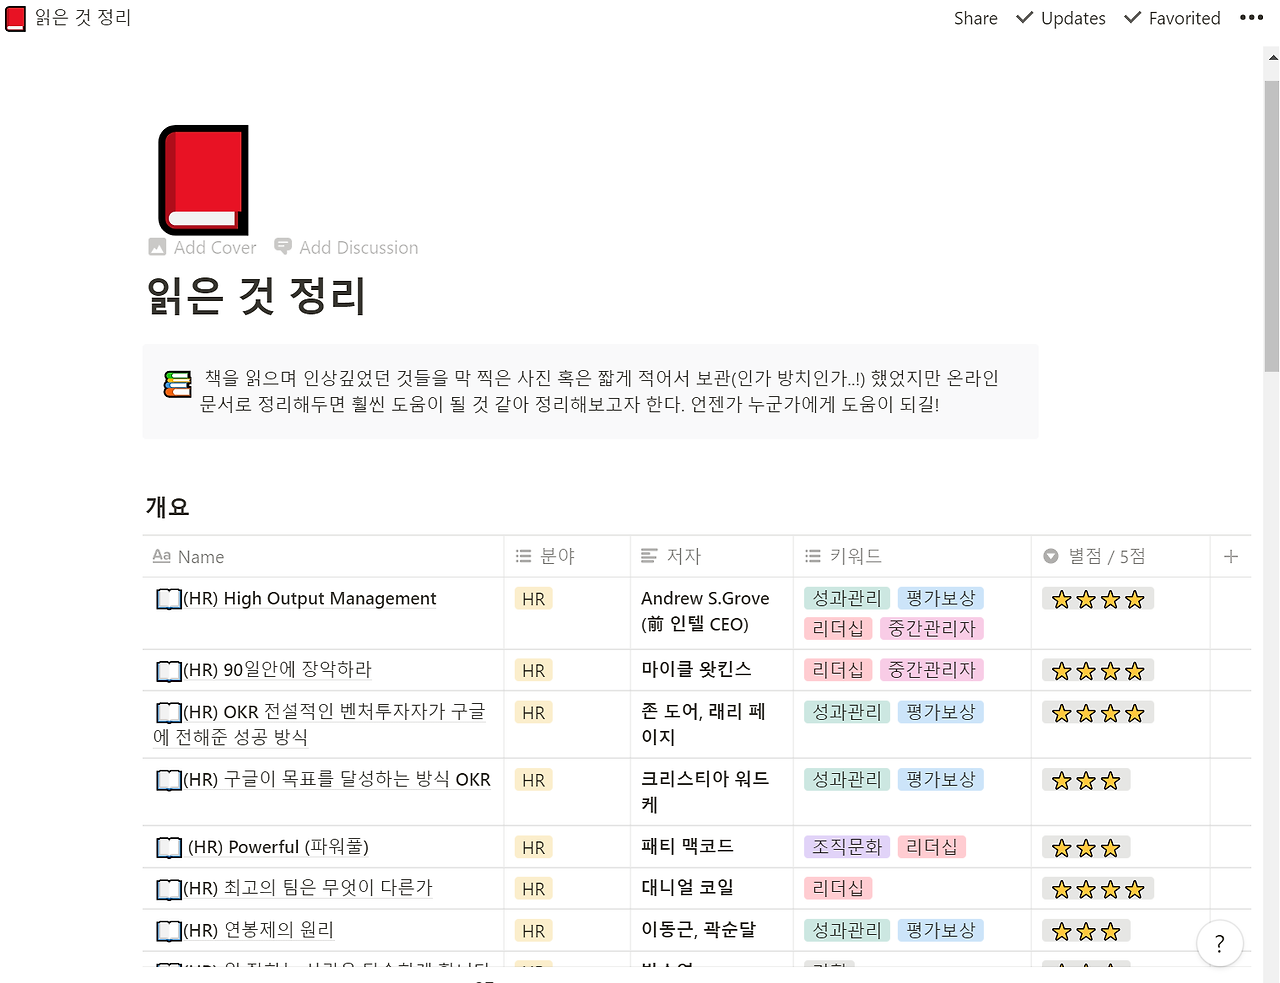Open the (HR) 구글이 목표를 달성하는 방식 OKR page
The width and height of the screenshot is (1280, 983).
click(337, 780)
